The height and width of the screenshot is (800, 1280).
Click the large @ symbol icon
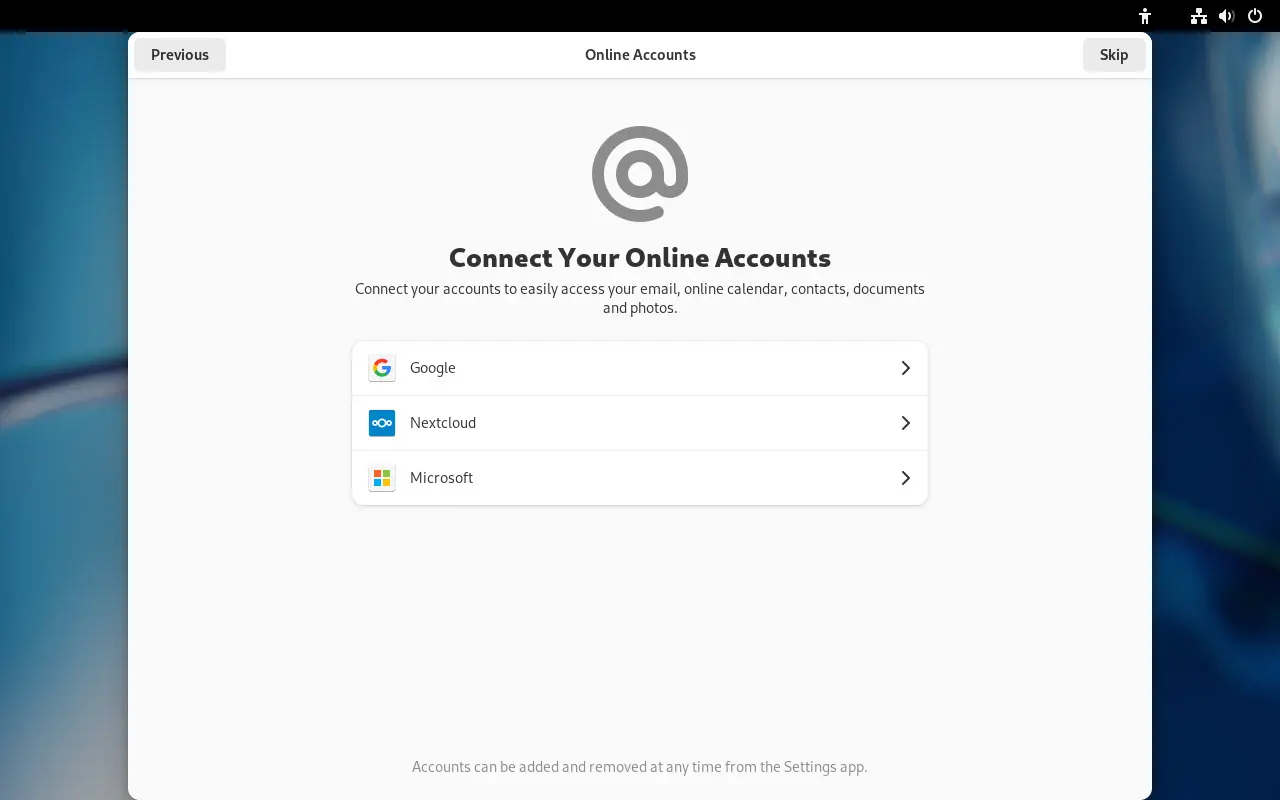640,174
